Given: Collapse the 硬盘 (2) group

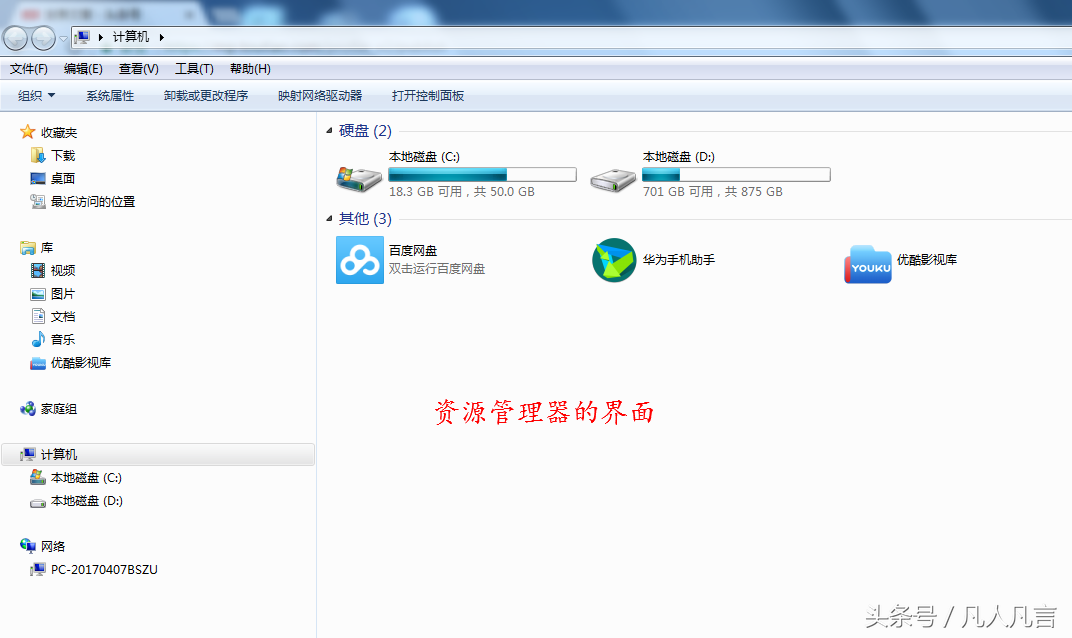Looking at the screenshot, I should point(330,130).
